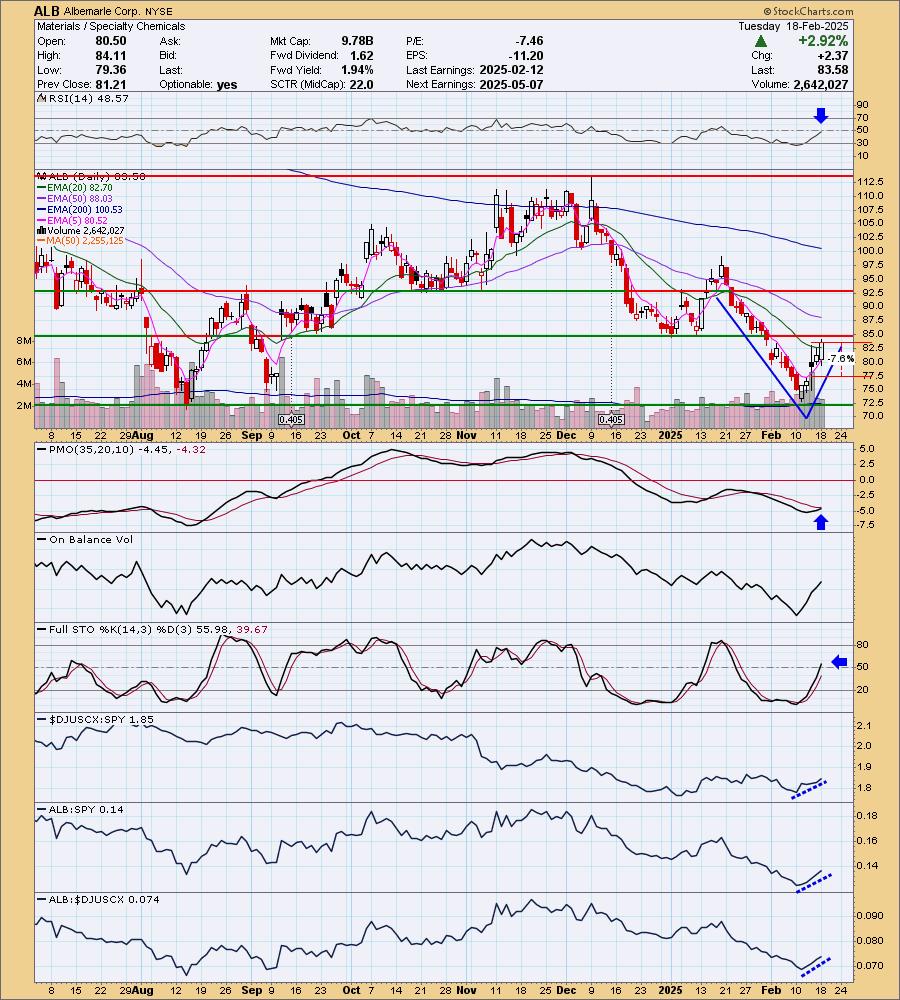The image size is (900, 1000).
Task: Click the 0.18 value on ALB:SPY axis
Action: pyautogui.click(x=868, y=816)
